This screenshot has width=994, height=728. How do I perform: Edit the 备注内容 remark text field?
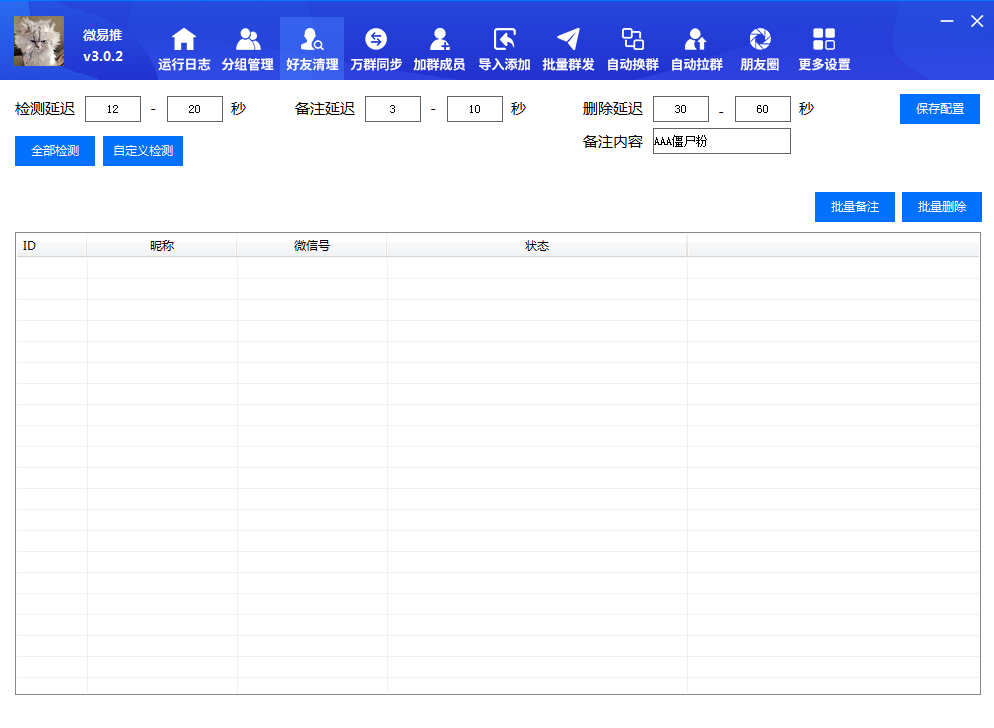720,141
